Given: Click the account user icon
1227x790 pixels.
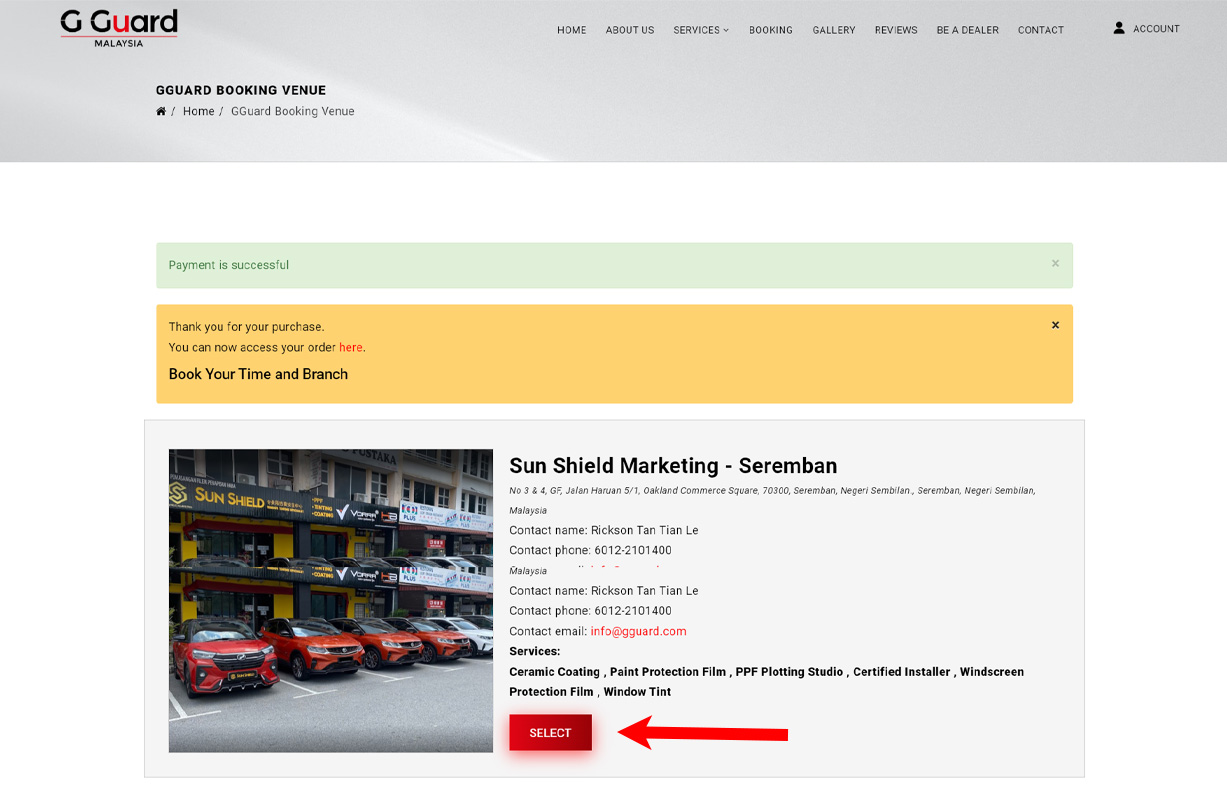Looking at the screenshot, I should pyautogui.click(x=1119, y=28).
